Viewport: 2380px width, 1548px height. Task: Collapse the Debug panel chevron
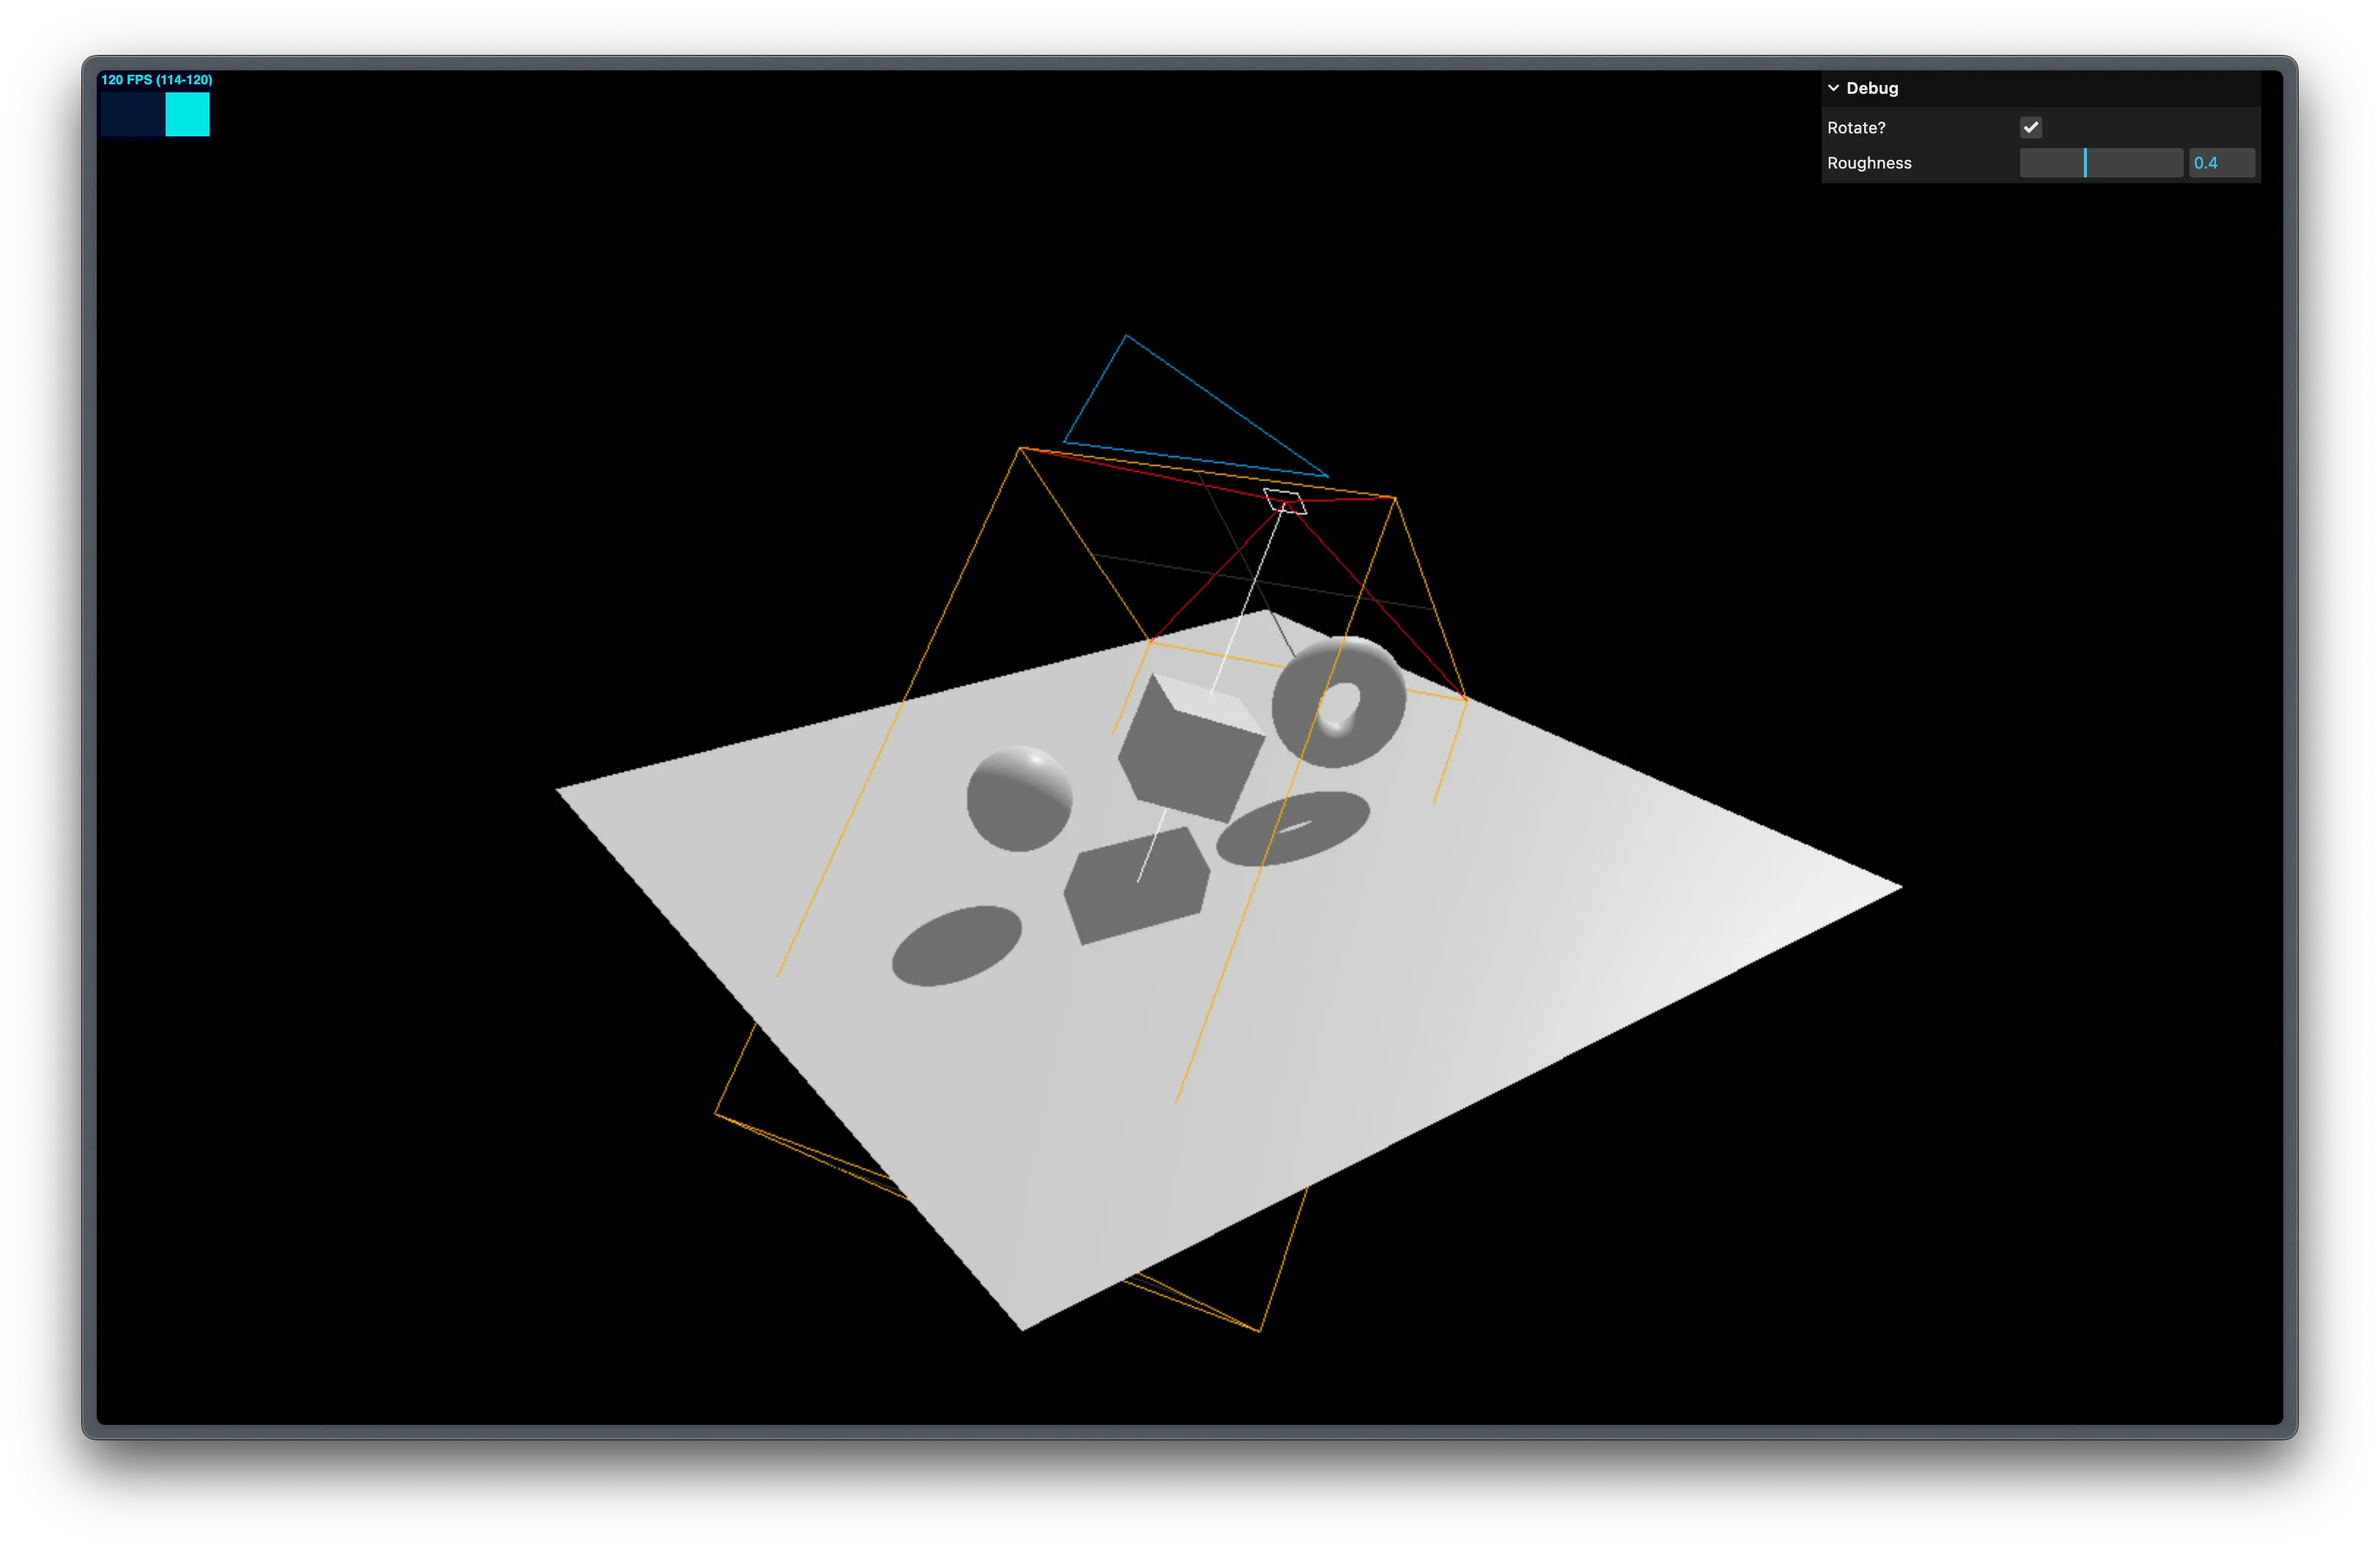(x=1833, y=88)
